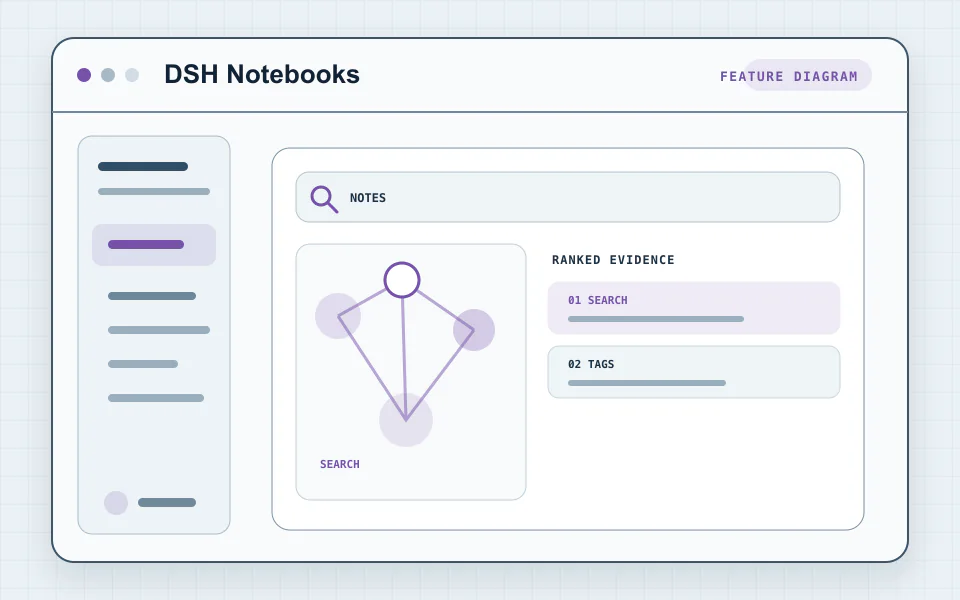Image resolution: width=960 pixels, height=600 pixels.
Task: Click the magnifying glass search icon
Action: tap(324, 199)
